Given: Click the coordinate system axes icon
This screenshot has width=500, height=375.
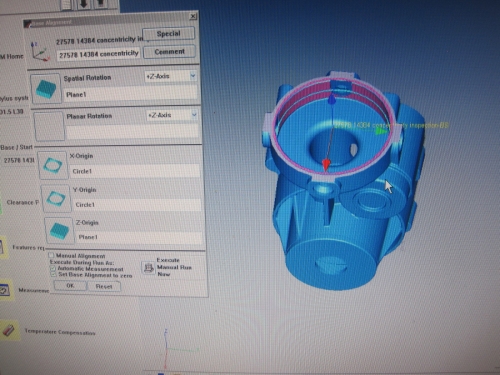Looking at the screenshot, I should pyautogui.click(x=40, y=52).
